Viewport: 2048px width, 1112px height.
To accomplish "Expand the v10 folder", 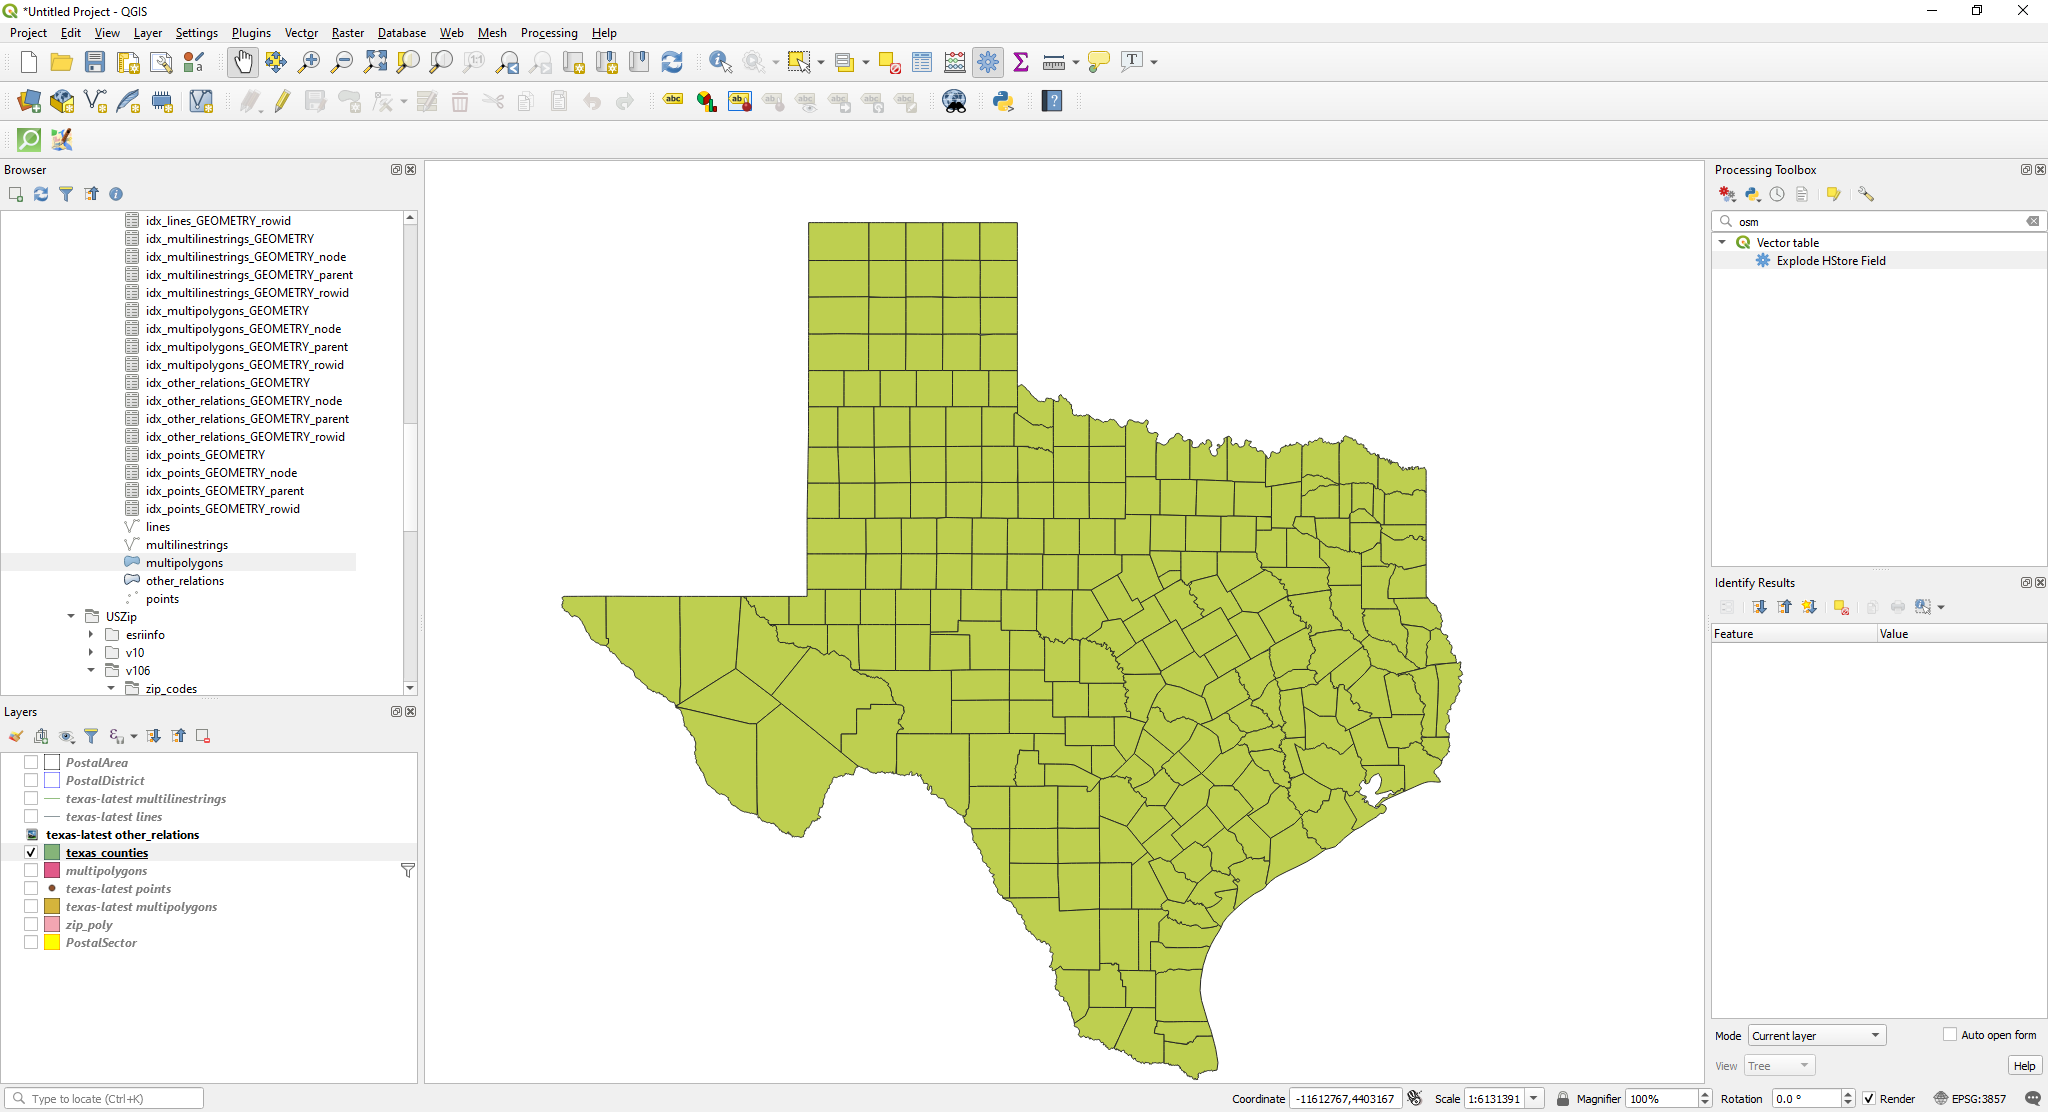I will pos(91,652).
